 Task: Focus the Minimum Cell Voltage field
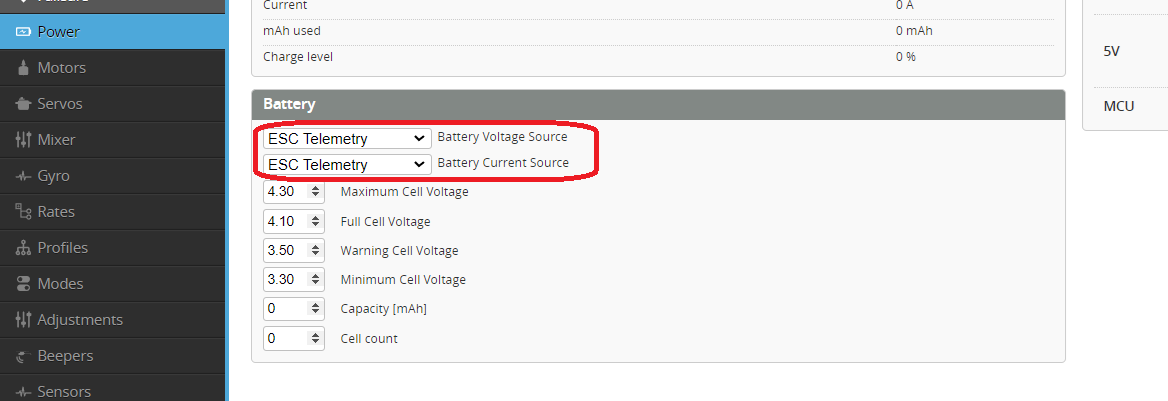click(x=287, y=280)
